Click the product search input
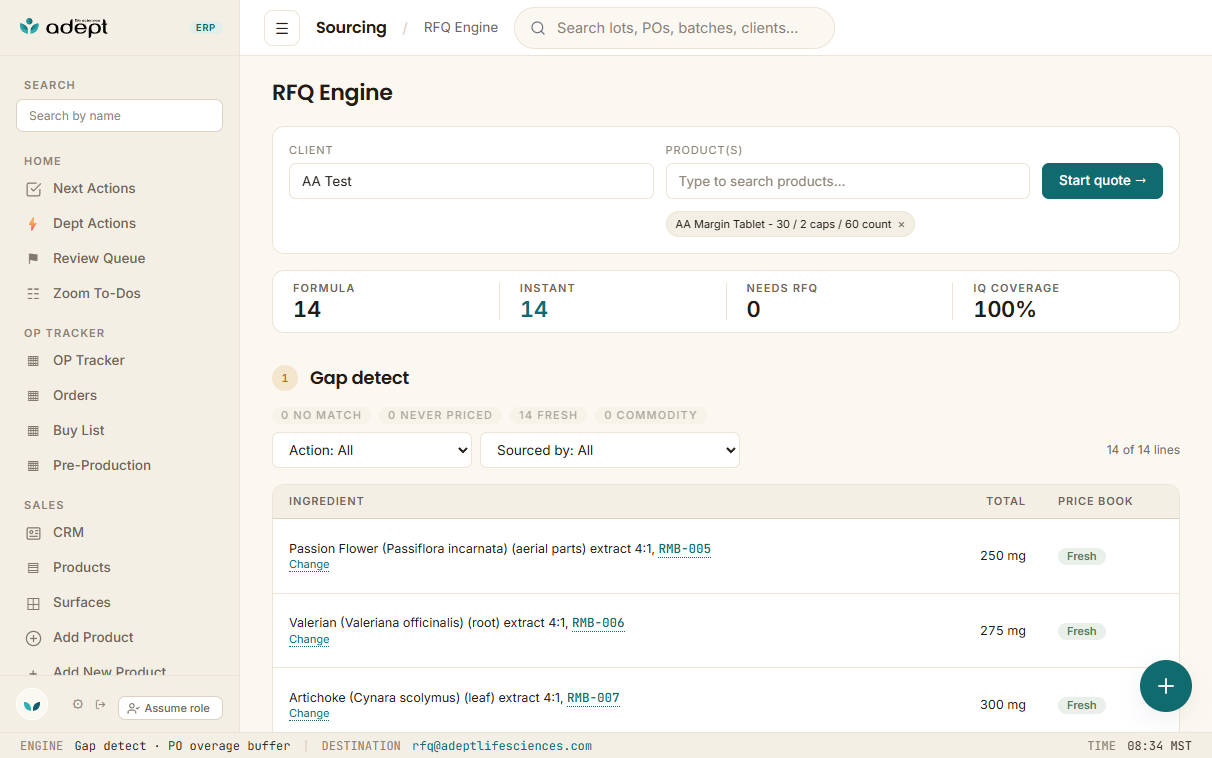Viewport: 1212px width, 758px height. 848,181
